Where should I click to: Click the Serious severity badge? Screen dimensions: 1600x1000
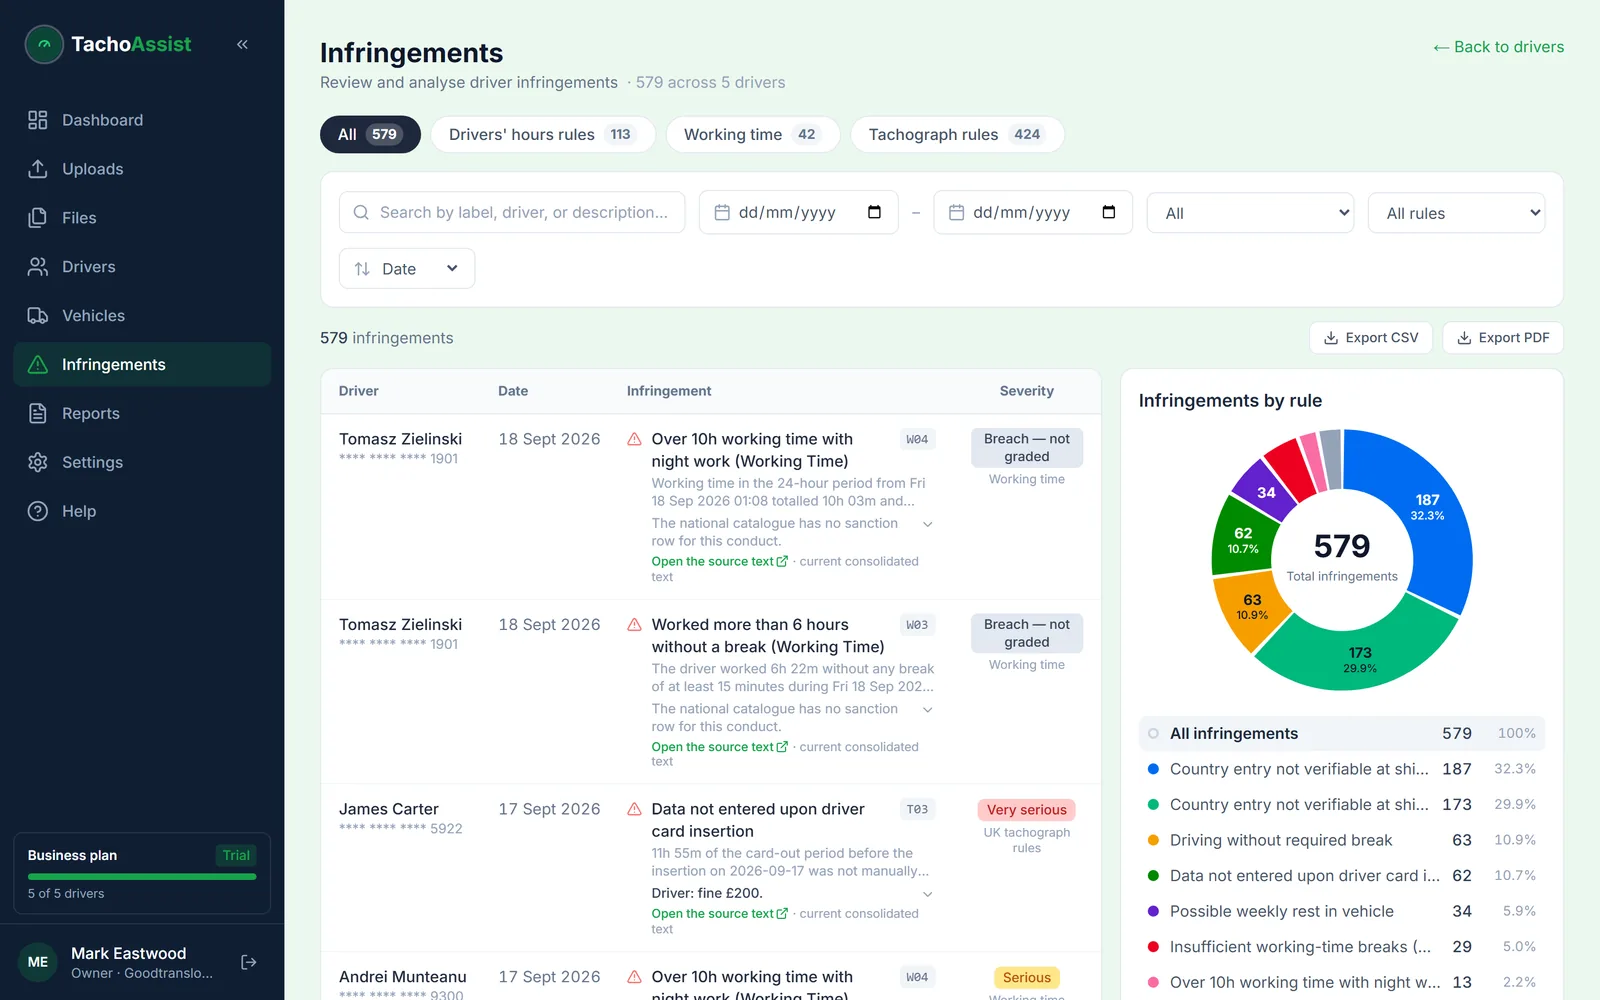(1027, 978)
